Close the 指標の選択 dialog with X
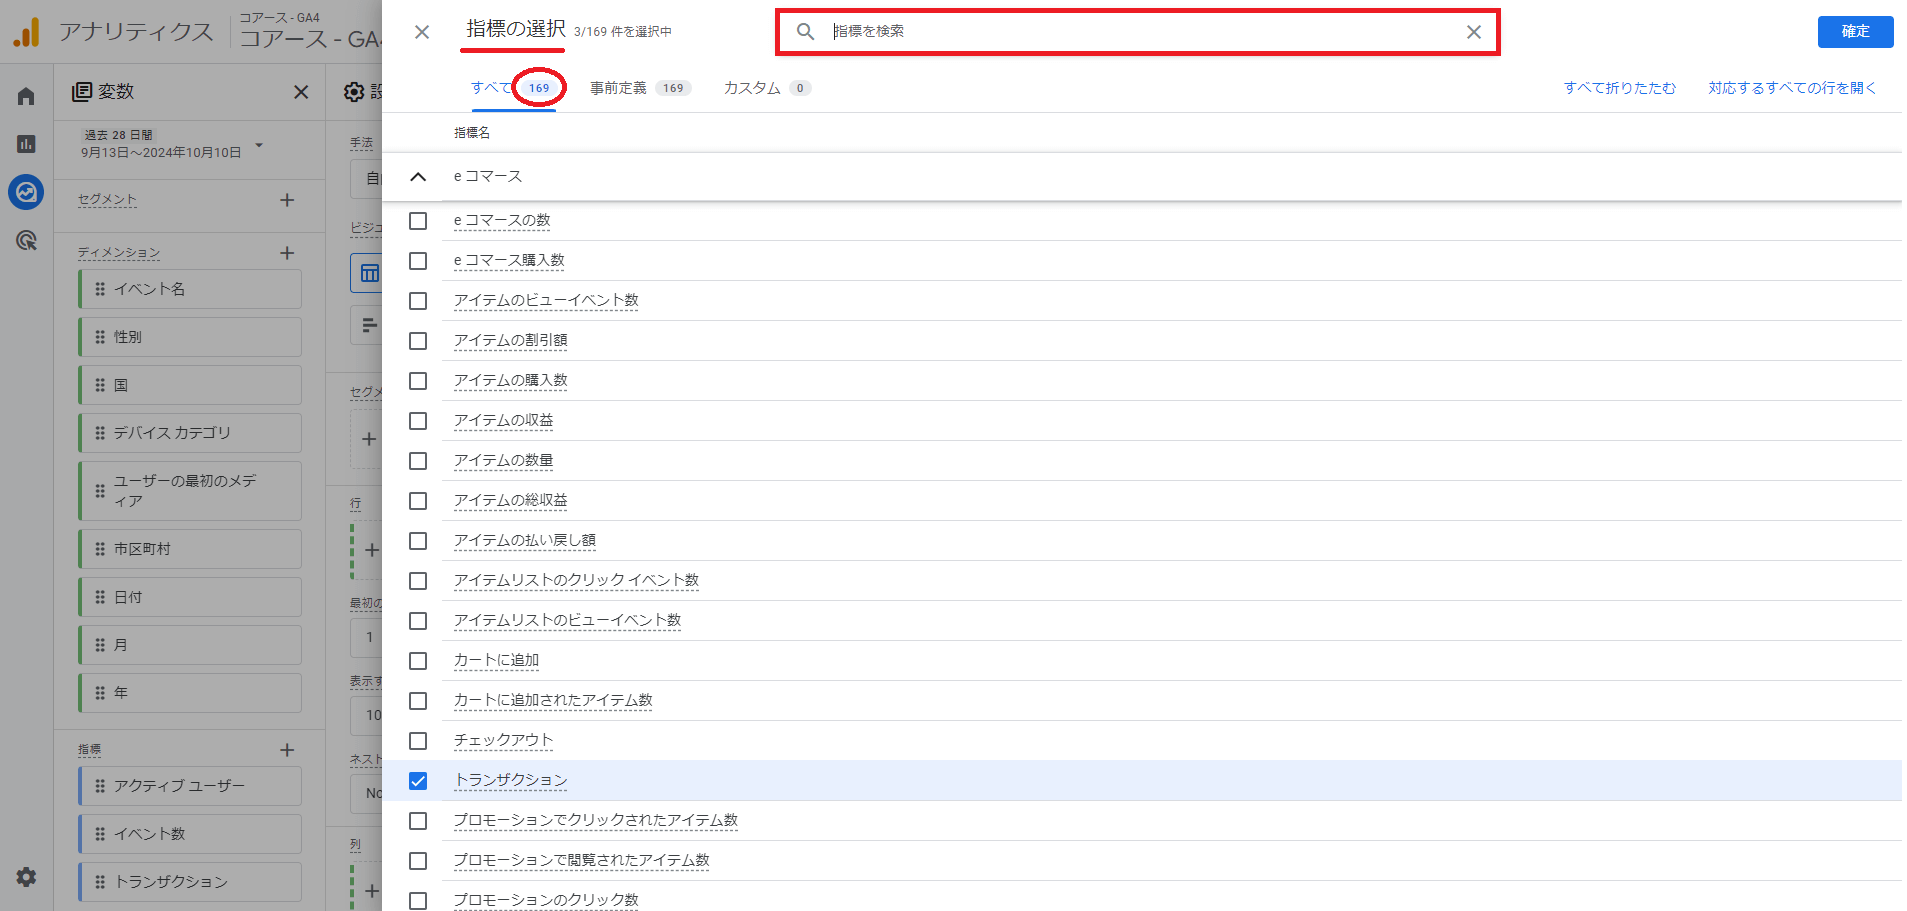1907x911 pixels. pos(422,32)
